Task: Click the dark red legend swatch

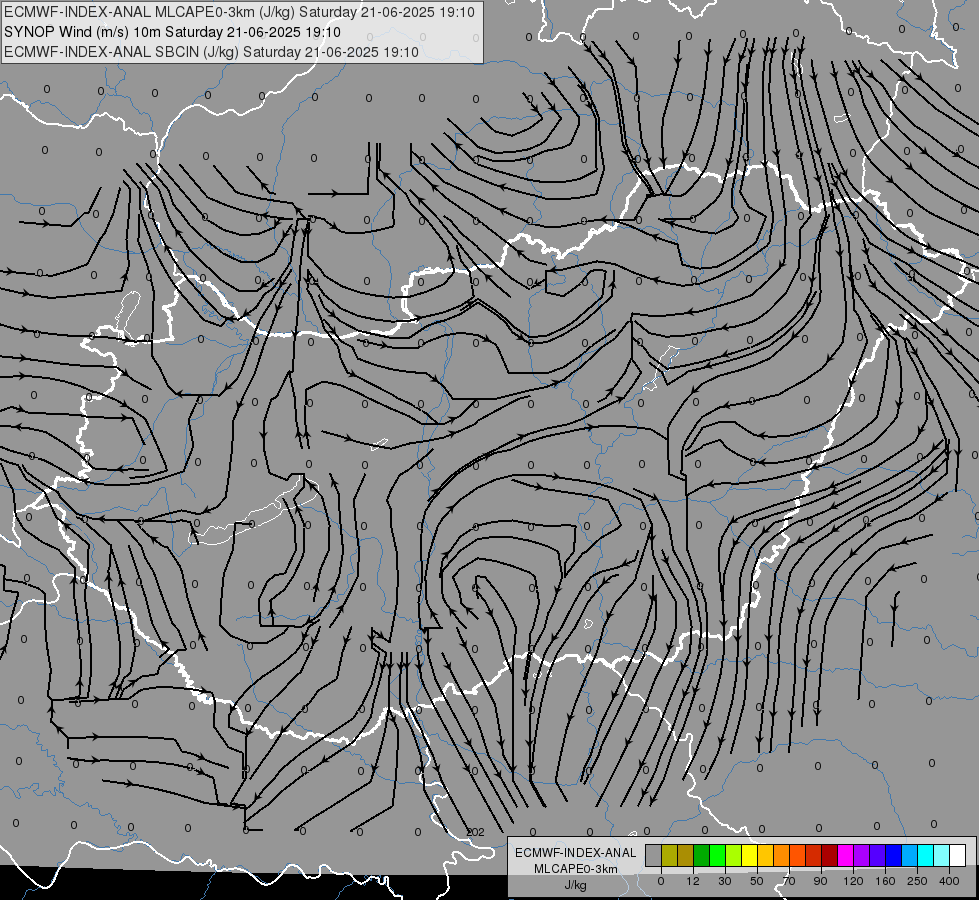Action: coord(829,856)
